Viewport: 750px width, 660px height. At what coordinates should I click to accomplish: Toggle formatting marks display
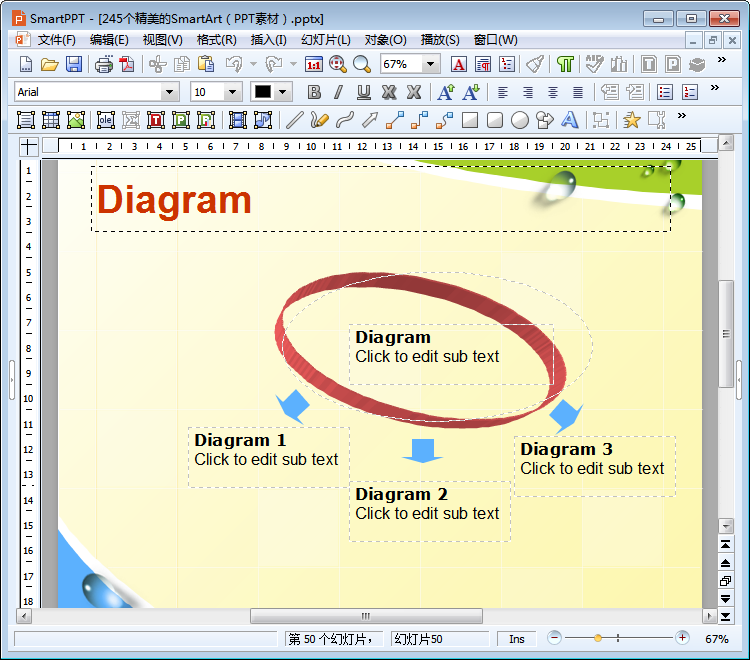click(566, 64)
